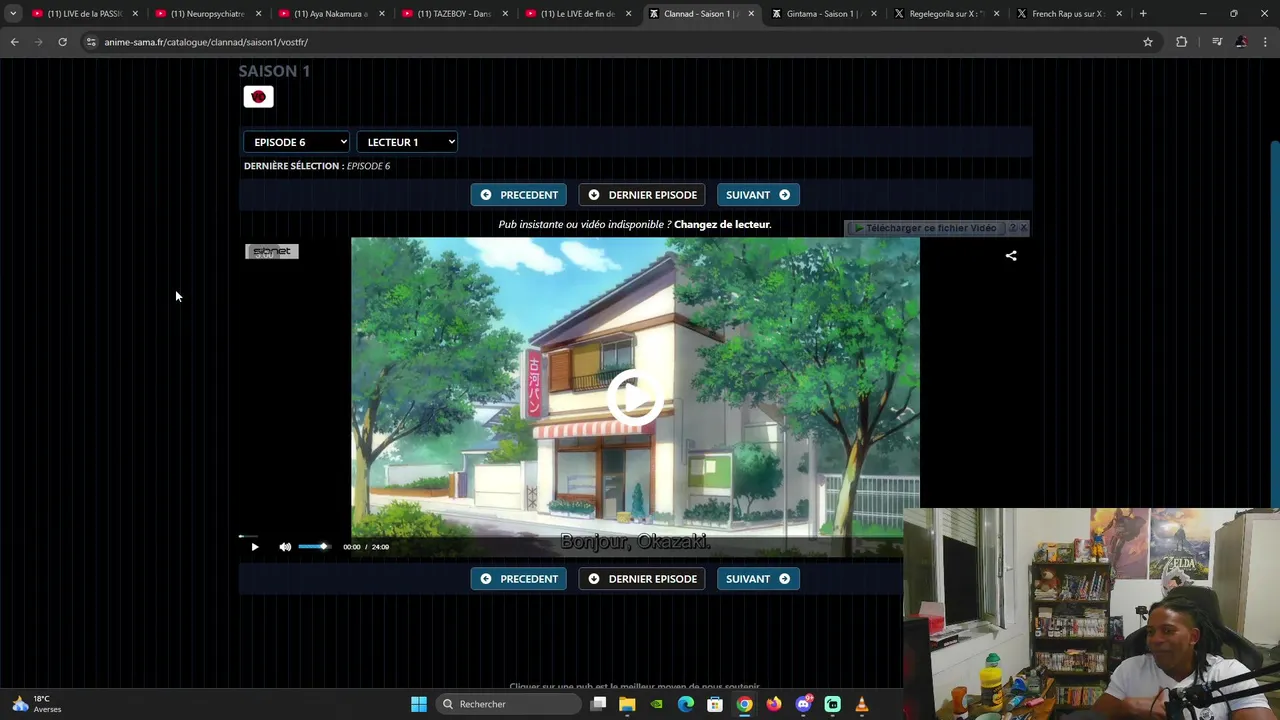Open the green Streamlabs icon on the taskbar

(832, 704)
